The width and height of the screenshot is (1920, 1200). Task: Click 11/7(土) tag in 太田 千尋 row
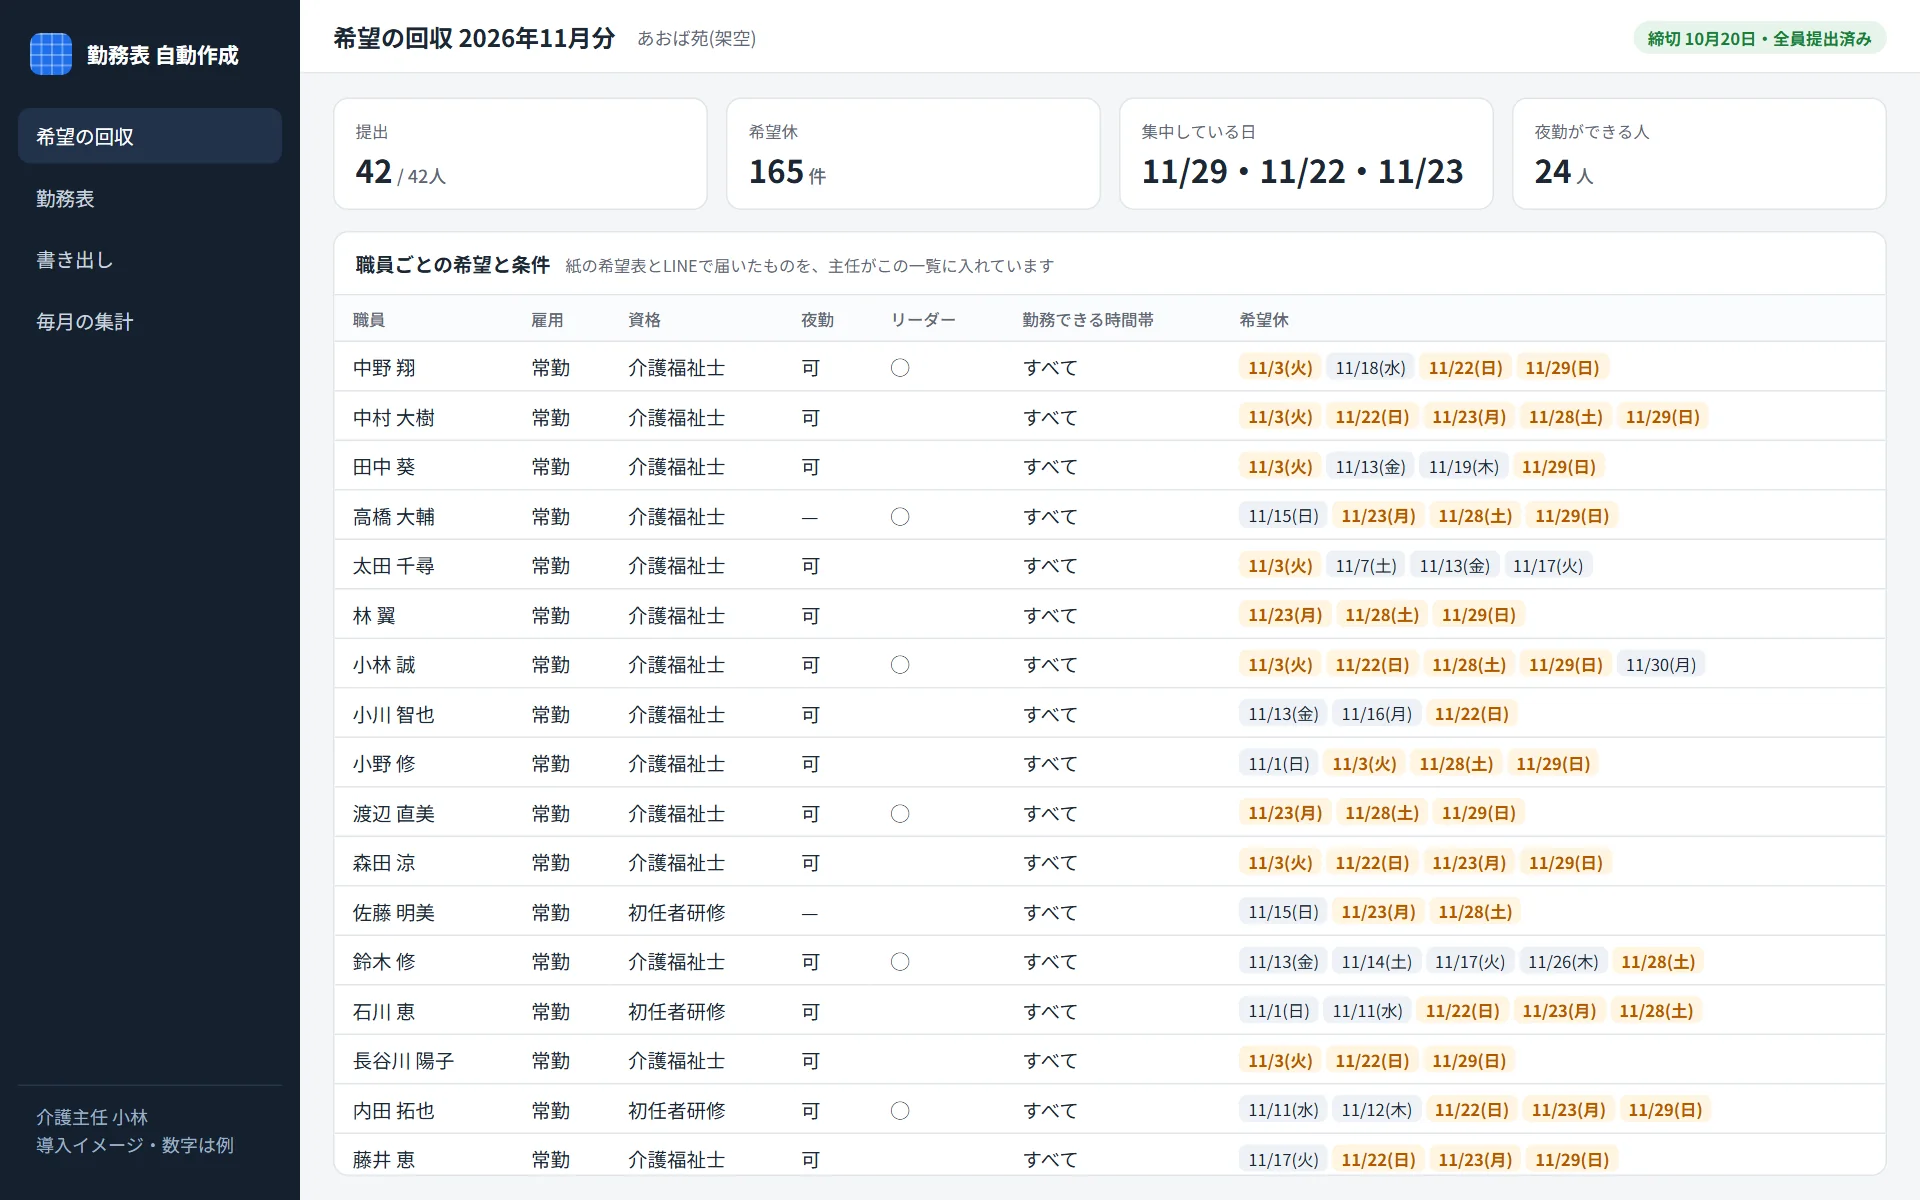(1366, 566)
